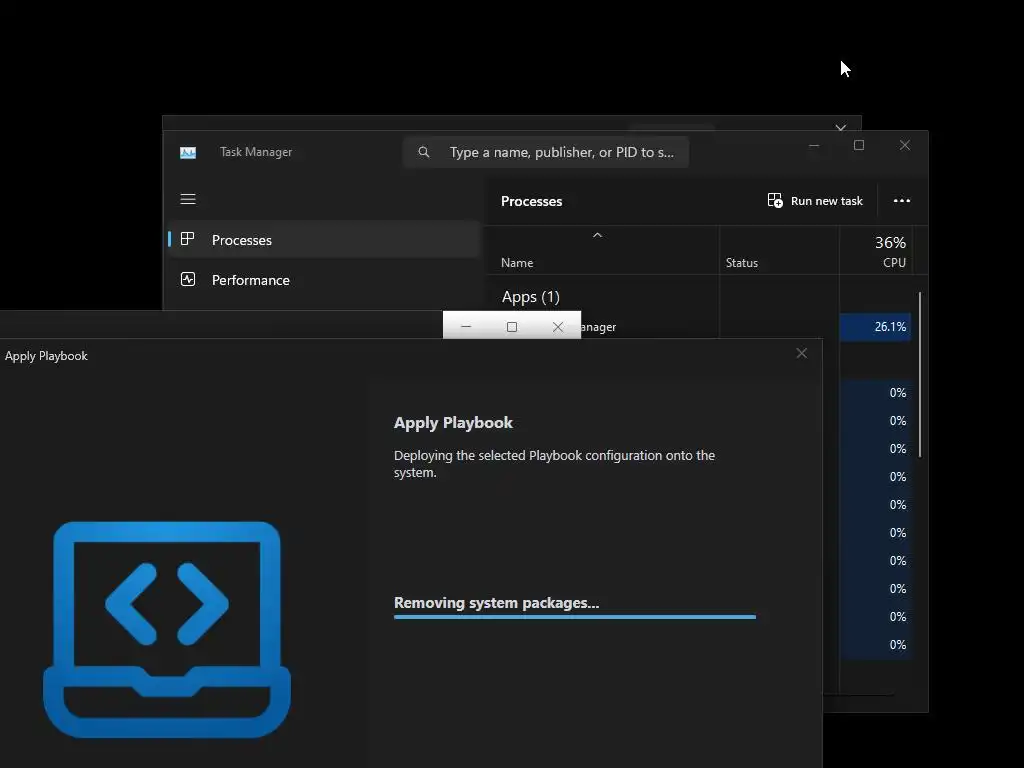Select the Apps (1) group heading
The image size is (1024, 768).
click(531, 297)
